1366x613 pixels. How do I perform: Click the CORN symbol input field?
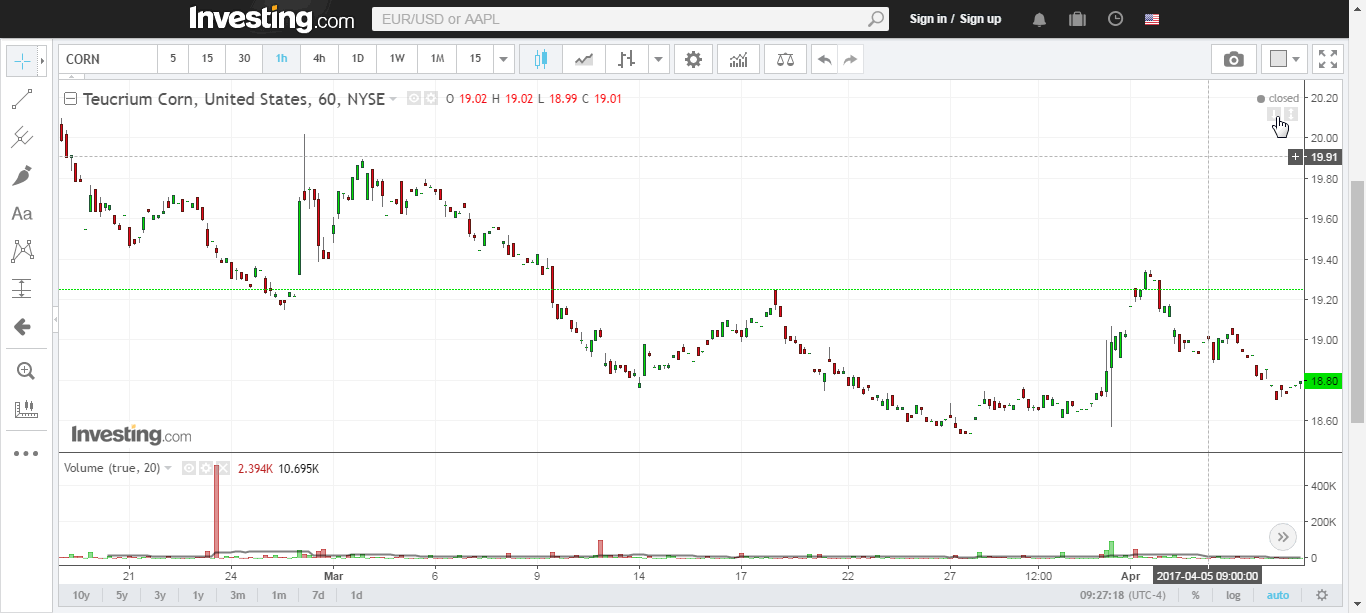[108, 59]
